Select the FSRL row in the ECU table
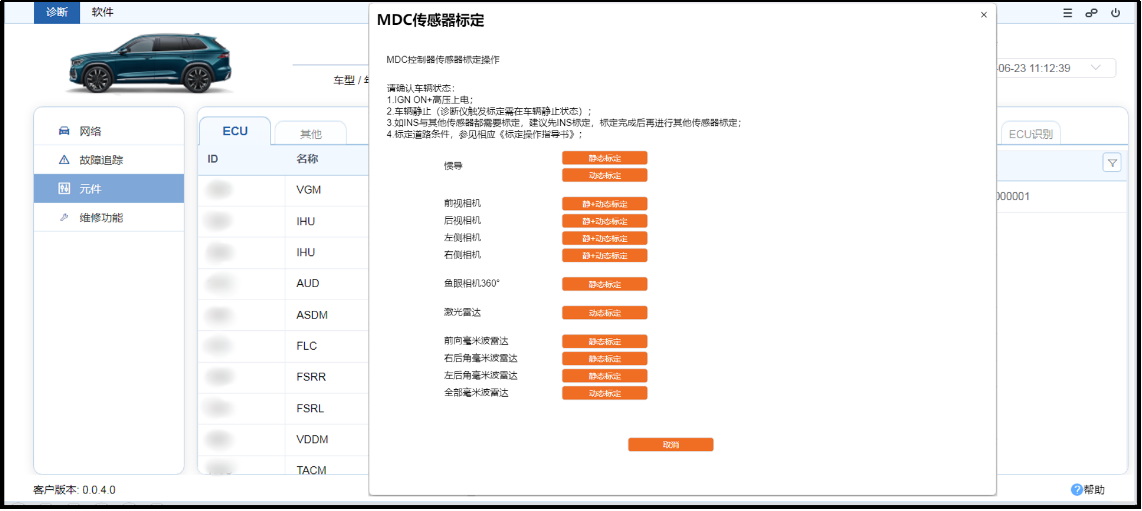1142x511 pixels. (x=283, y=408)
